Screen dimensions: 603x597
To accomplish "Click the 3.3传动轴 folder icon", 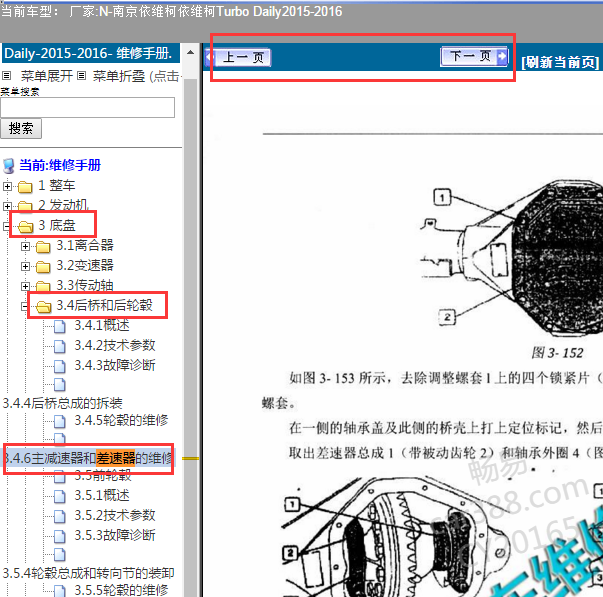I will (x=43, y=287).
